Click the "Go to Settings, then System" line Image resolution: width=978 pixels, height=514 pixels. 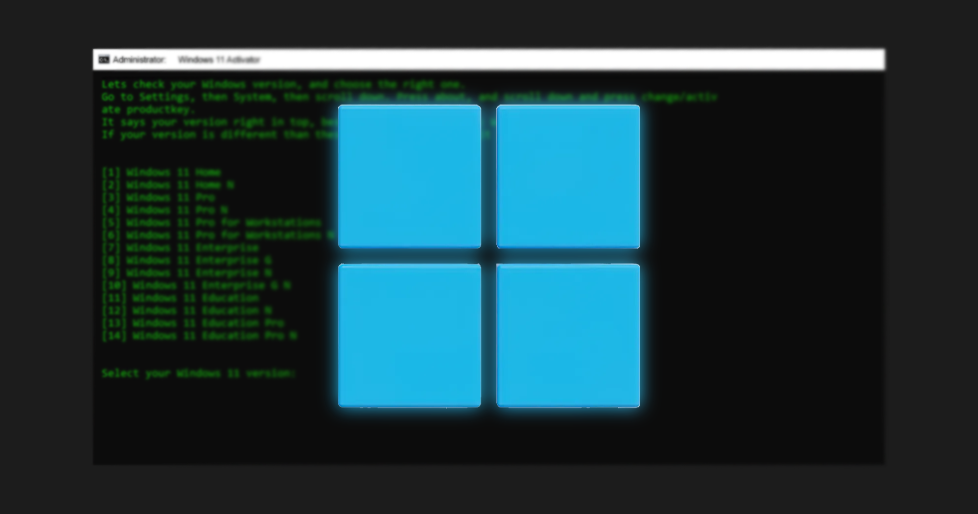(410, 97)
